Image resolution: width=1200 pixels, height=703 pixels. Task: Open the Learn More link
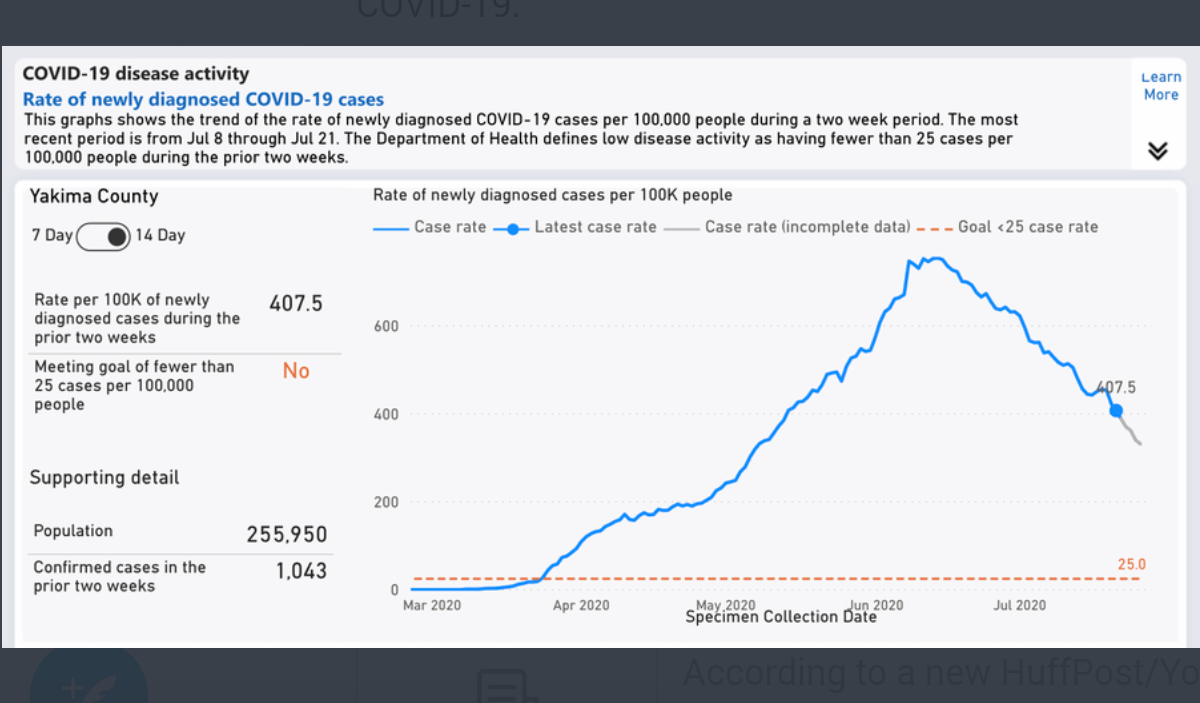point(1161,86)
